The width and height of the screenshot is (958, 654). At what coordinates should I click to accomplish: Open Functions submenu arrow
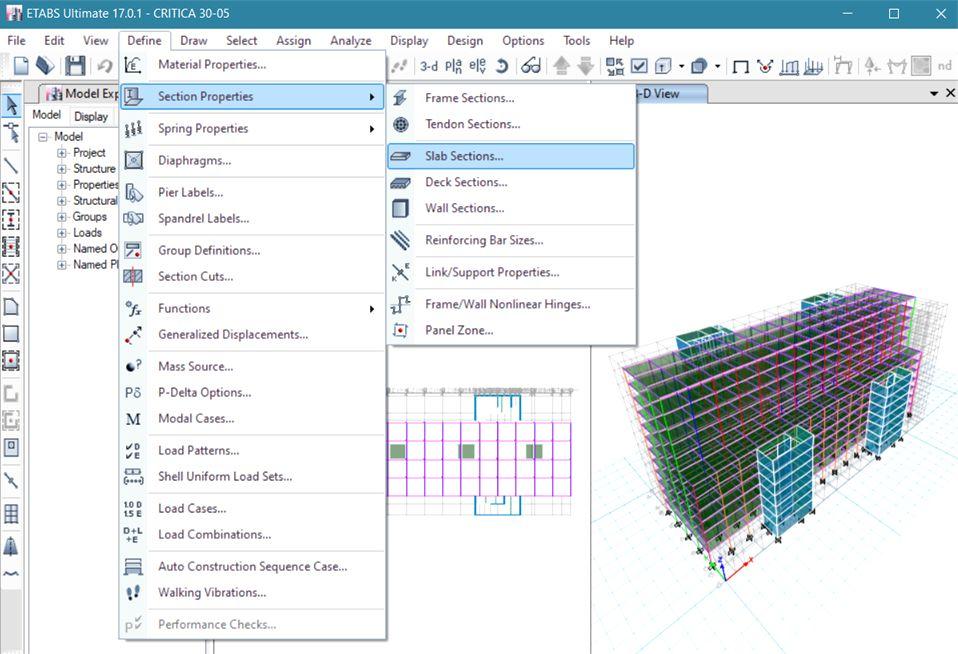pyautogui.click(x=371, y=309)
